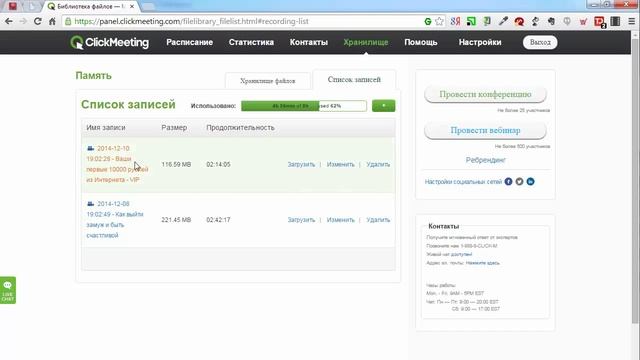Open Twitter social settings icon
The height and width of the screenshot is (360, 640).
pos(519,182)
